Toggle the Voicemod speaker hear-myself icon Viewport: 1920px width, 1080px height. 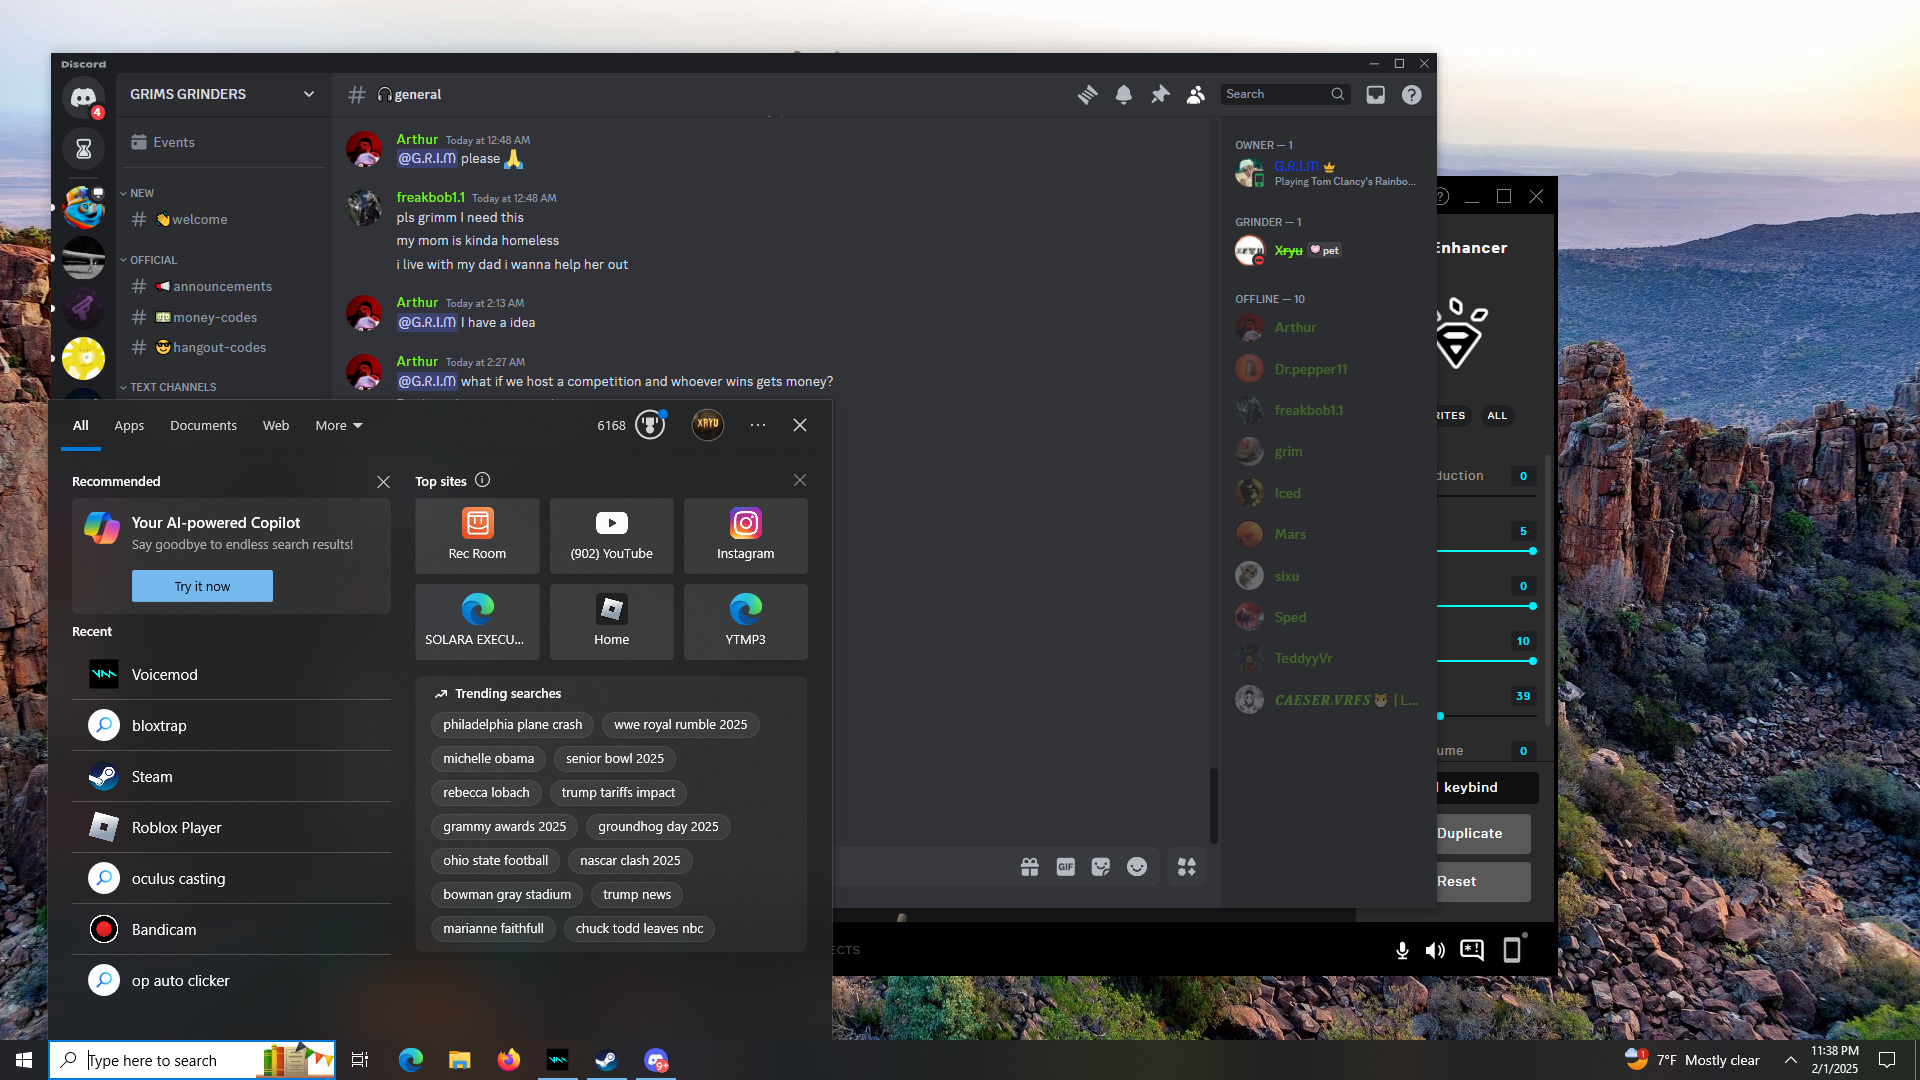1435,950
